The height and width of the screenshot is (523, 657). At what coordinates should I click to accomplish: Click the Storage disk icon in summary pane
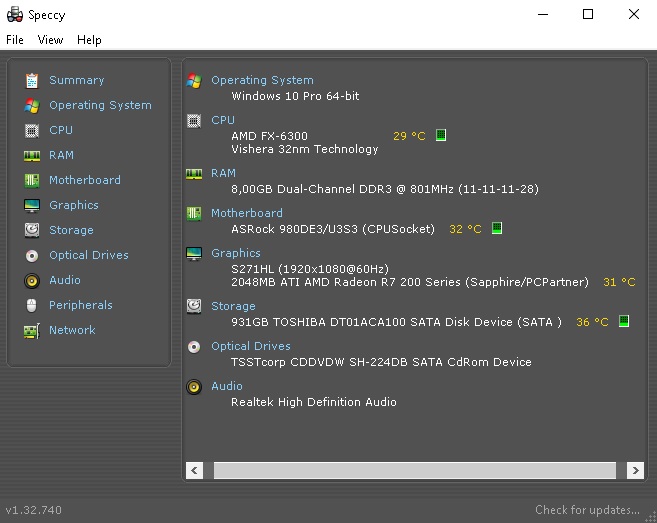coord(194,306)
